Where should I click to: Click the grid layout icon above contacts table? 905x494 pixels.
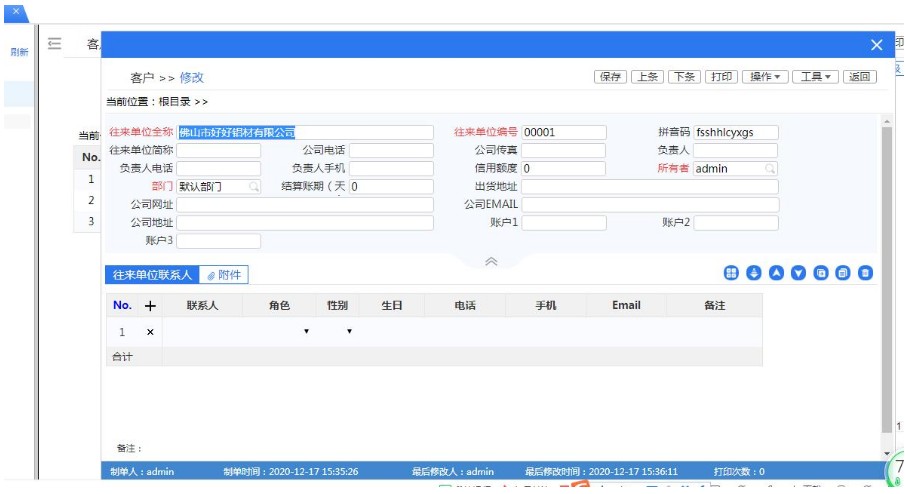(731, 273)
